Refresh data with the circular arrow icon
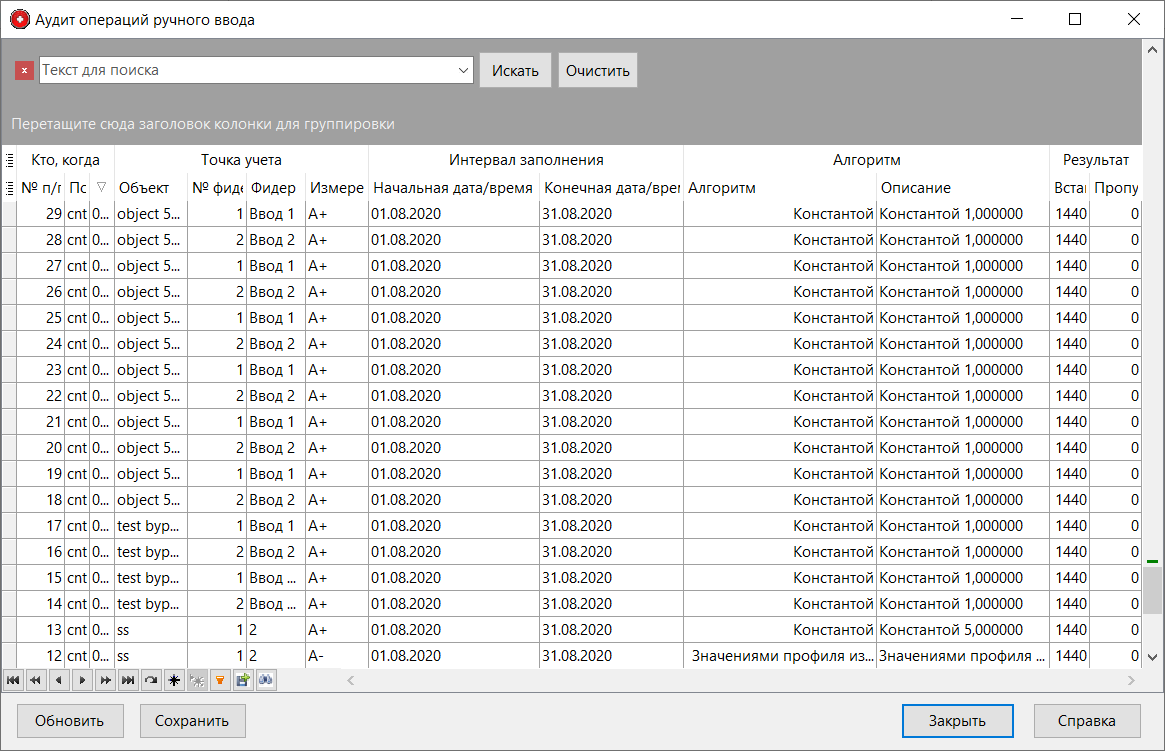Viewport: 1165px width, 751px height. pos(151,680)
